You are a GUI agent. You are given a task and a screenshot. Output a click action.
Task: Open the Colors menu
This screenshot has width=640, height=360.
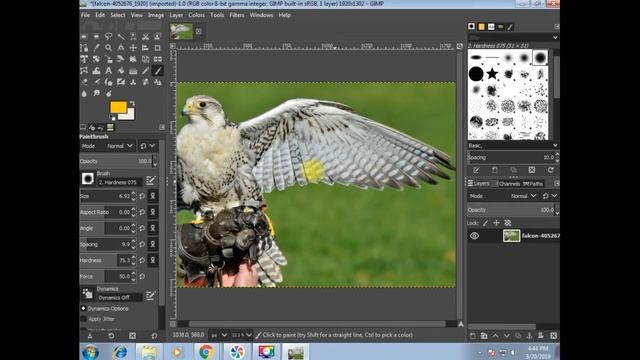(x=196, y=15)
